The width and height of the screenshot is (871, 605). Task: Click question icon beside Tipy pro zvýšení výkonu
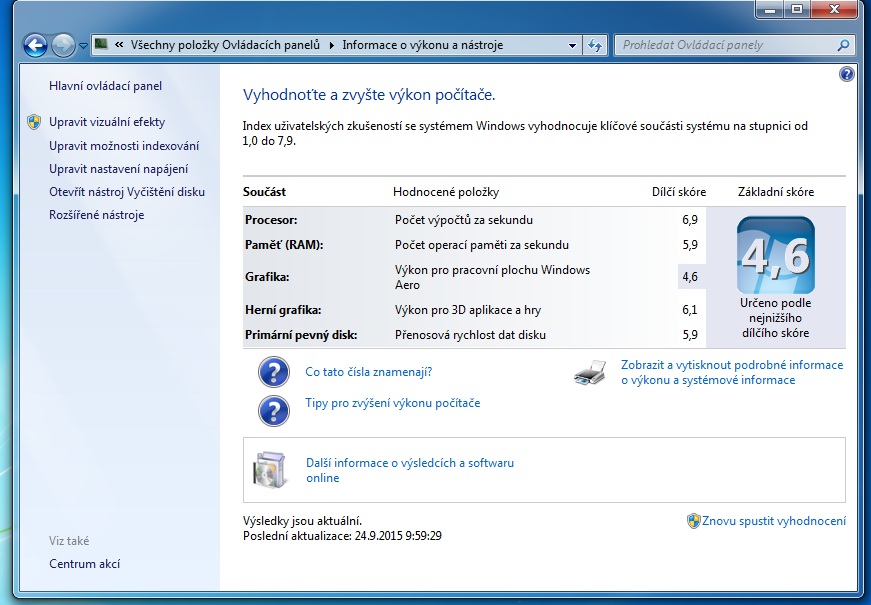pyautogui.click(x=273, y=411)
